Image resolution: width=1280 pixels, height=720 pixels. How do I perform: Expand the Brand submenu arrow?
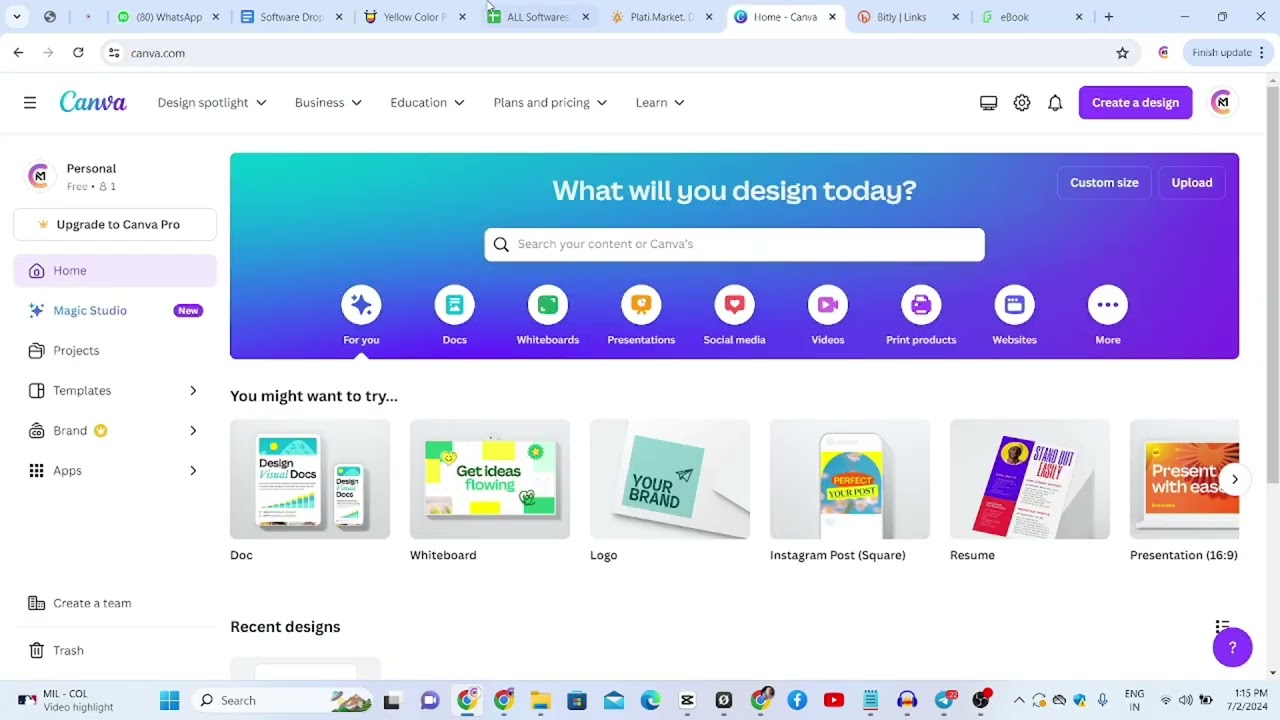pos(193,430)
